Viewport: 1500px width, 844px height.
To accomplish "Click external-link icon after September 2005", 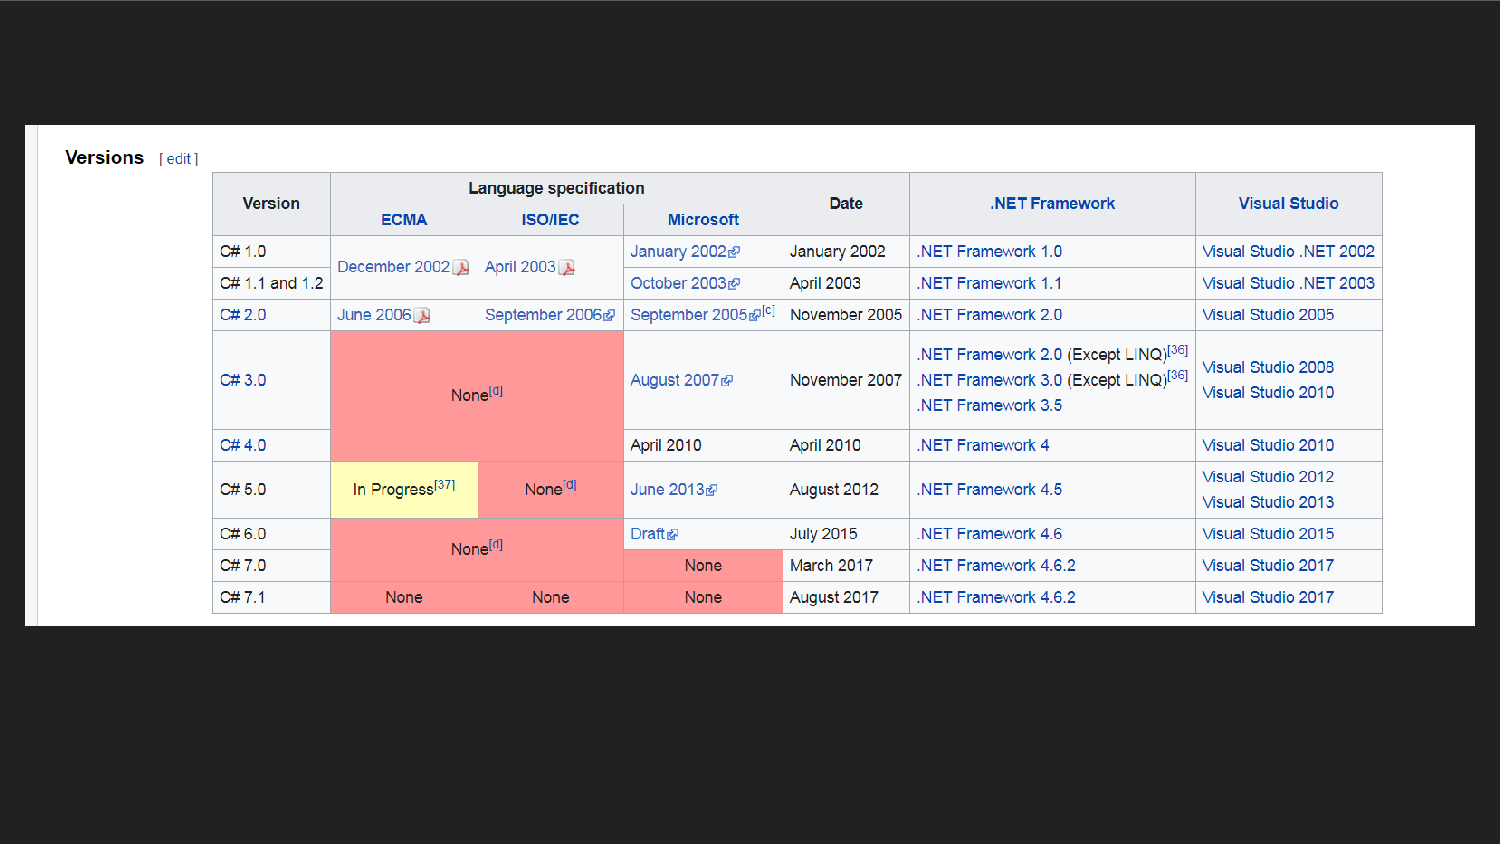I will tap(755, 316).
